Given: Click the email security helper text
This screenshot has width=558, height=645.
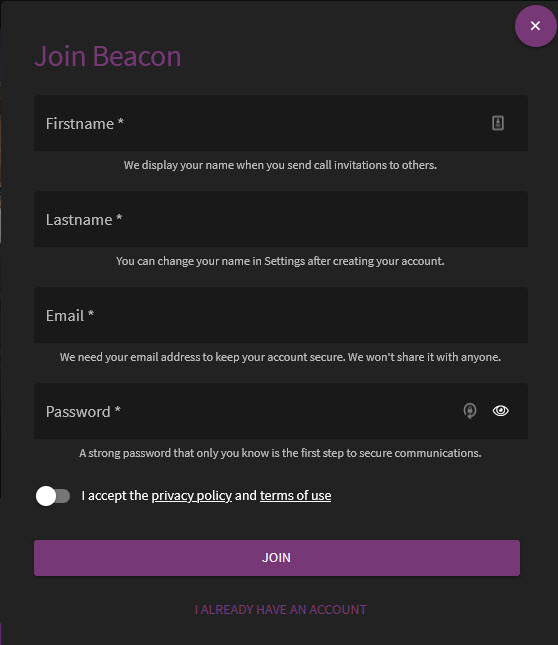Looking at the screenshot, I should point(280,357).
